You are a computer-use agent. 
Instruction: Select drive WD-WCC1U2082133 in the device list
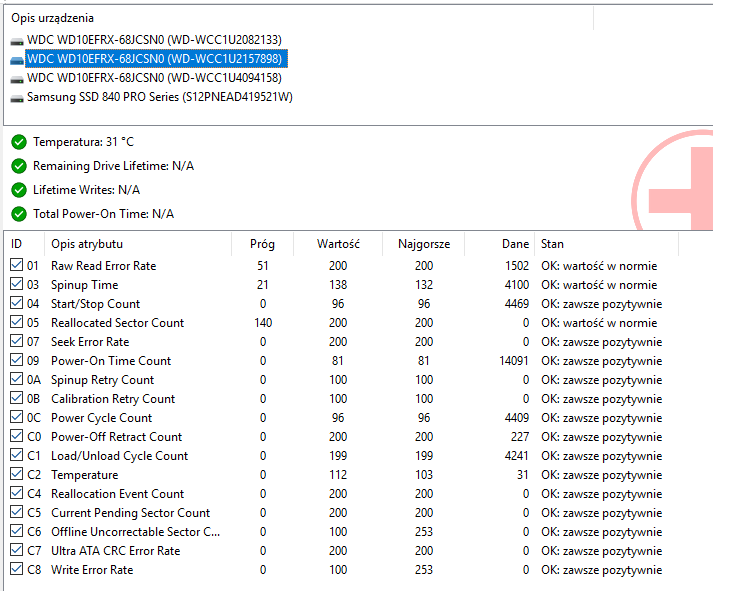[154, 40]
